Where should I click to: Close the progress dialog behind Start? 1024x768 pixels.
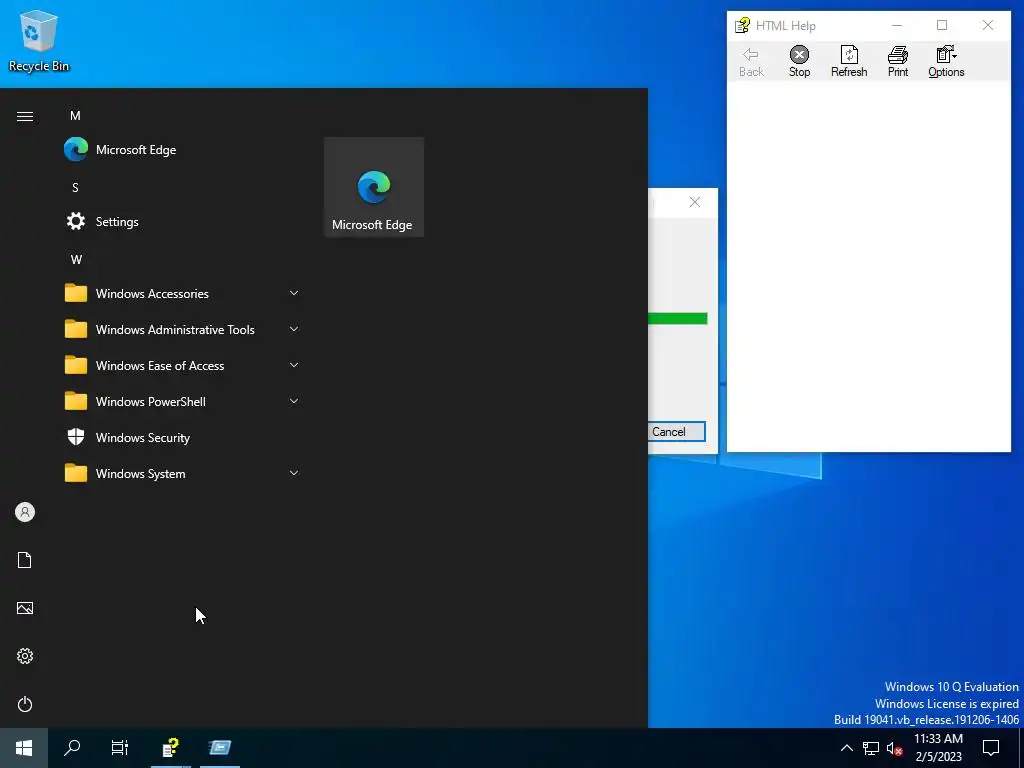[695, 202]
